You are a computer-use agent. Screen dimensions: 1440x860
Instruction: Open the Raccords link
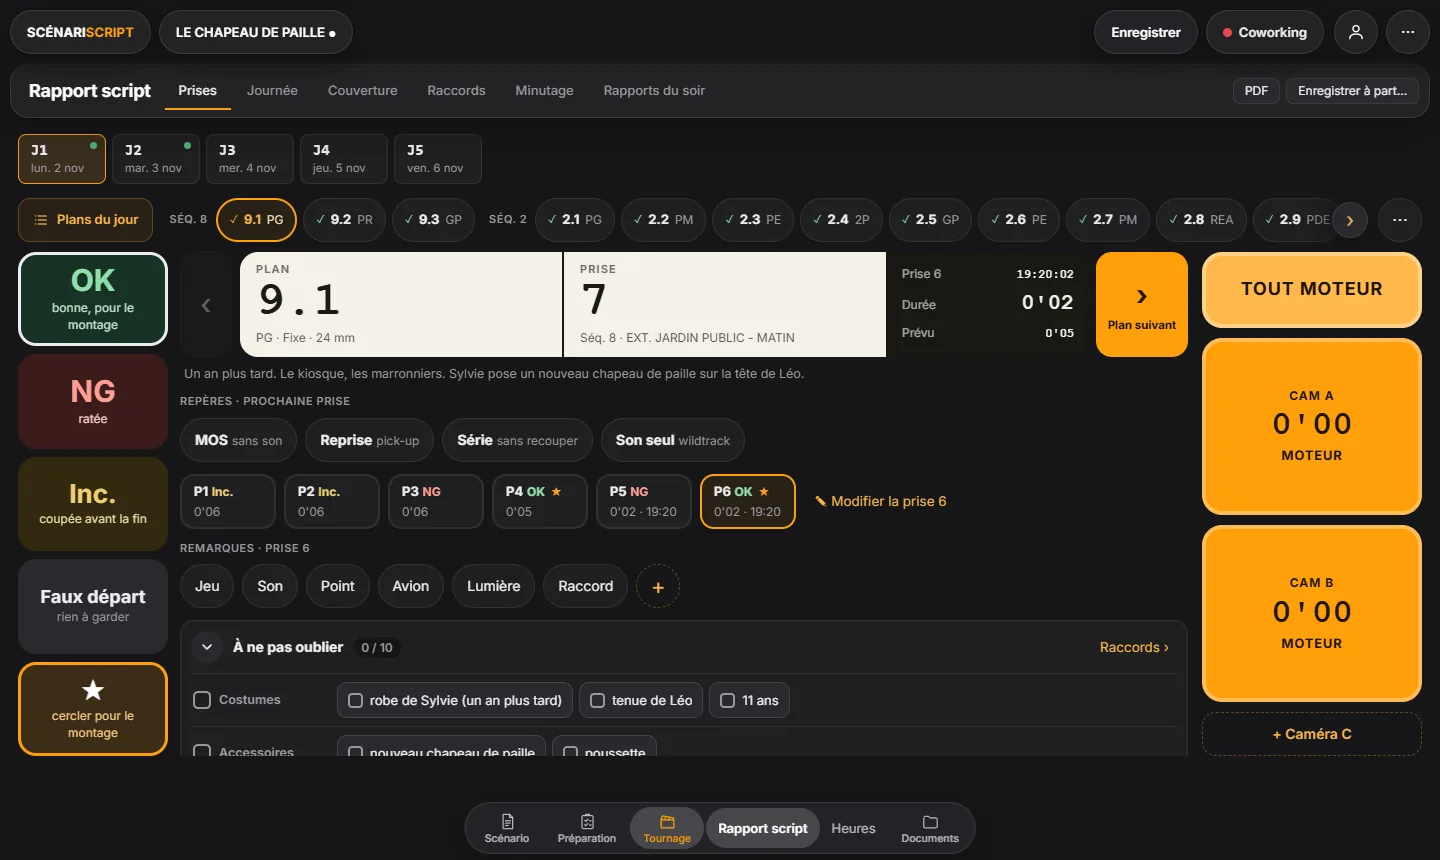[1134, 648]
